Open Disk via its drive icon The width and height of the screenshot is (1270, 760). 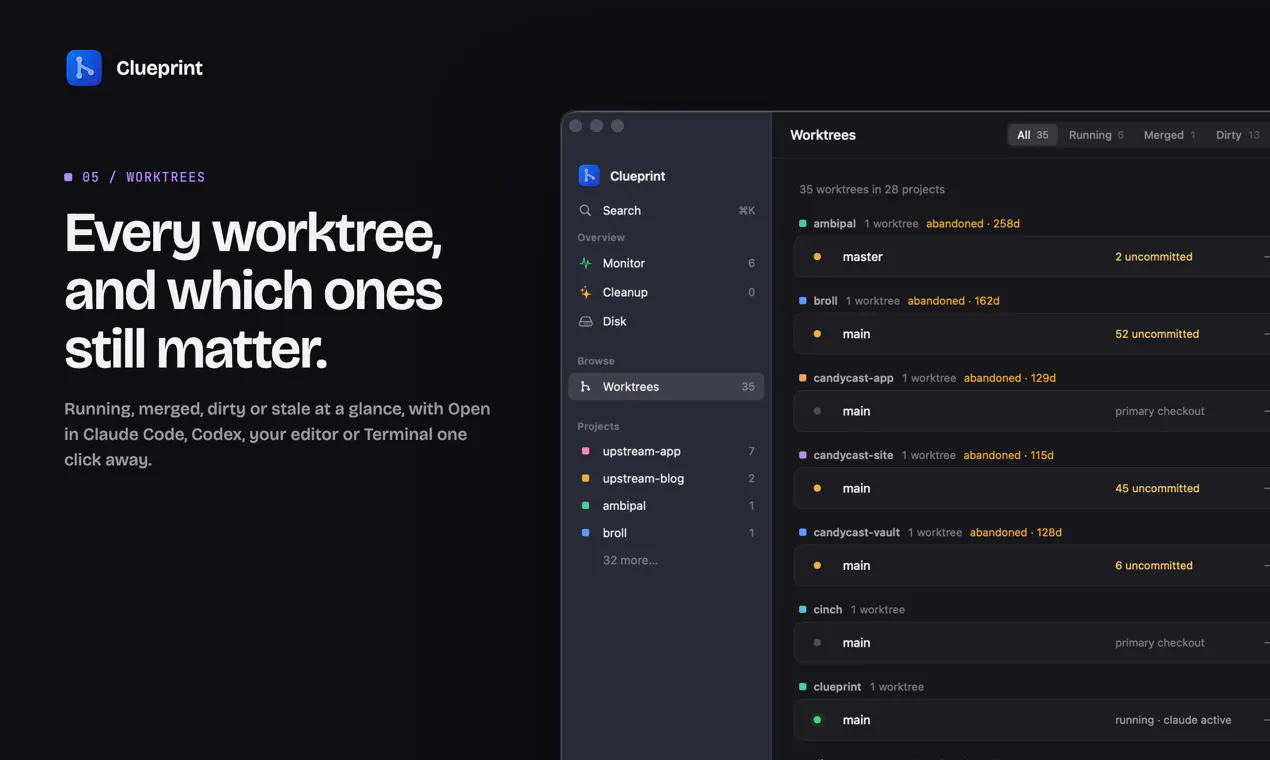click(586, 321)
